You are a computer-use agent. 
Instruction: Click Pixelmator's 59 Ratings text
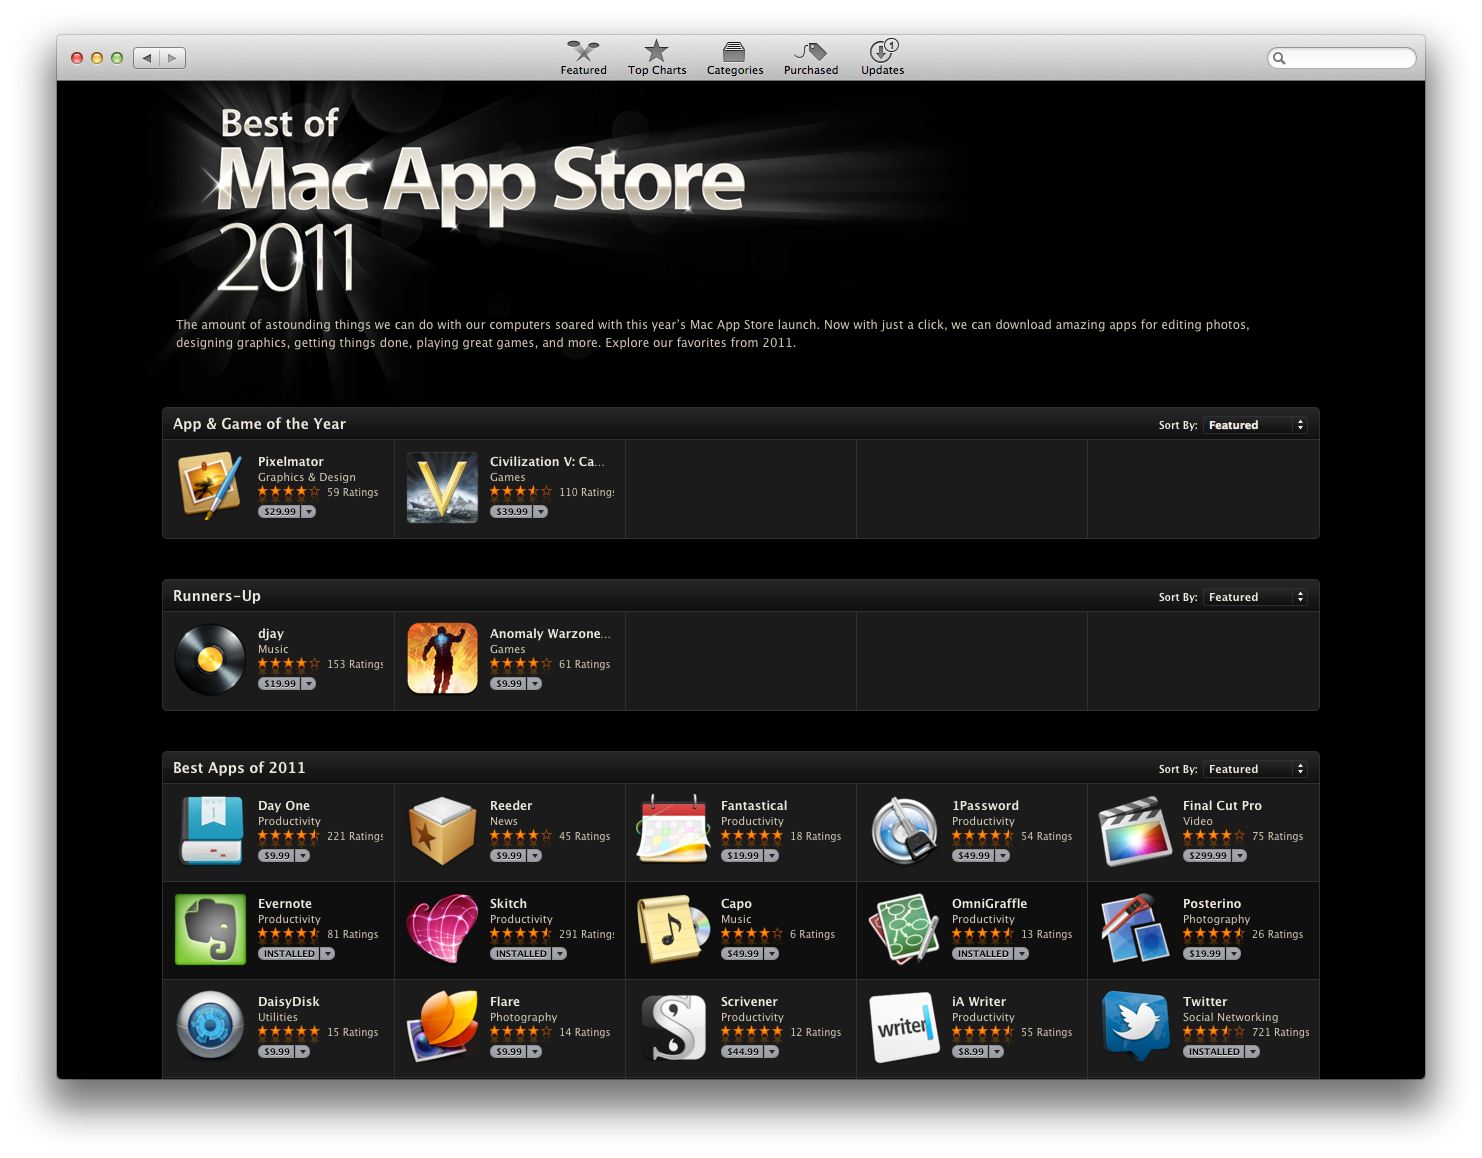(353, 493)
